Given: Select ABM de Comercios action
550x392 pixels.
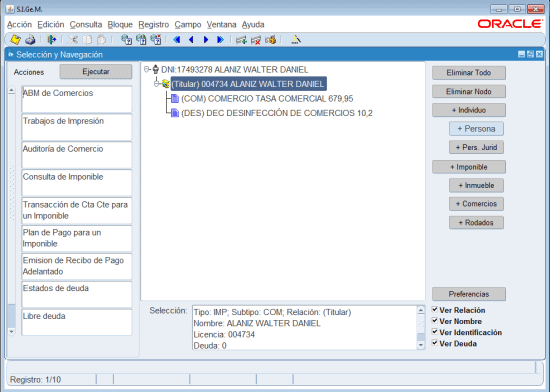Looking at the screenshot, I should click(76, 99).
